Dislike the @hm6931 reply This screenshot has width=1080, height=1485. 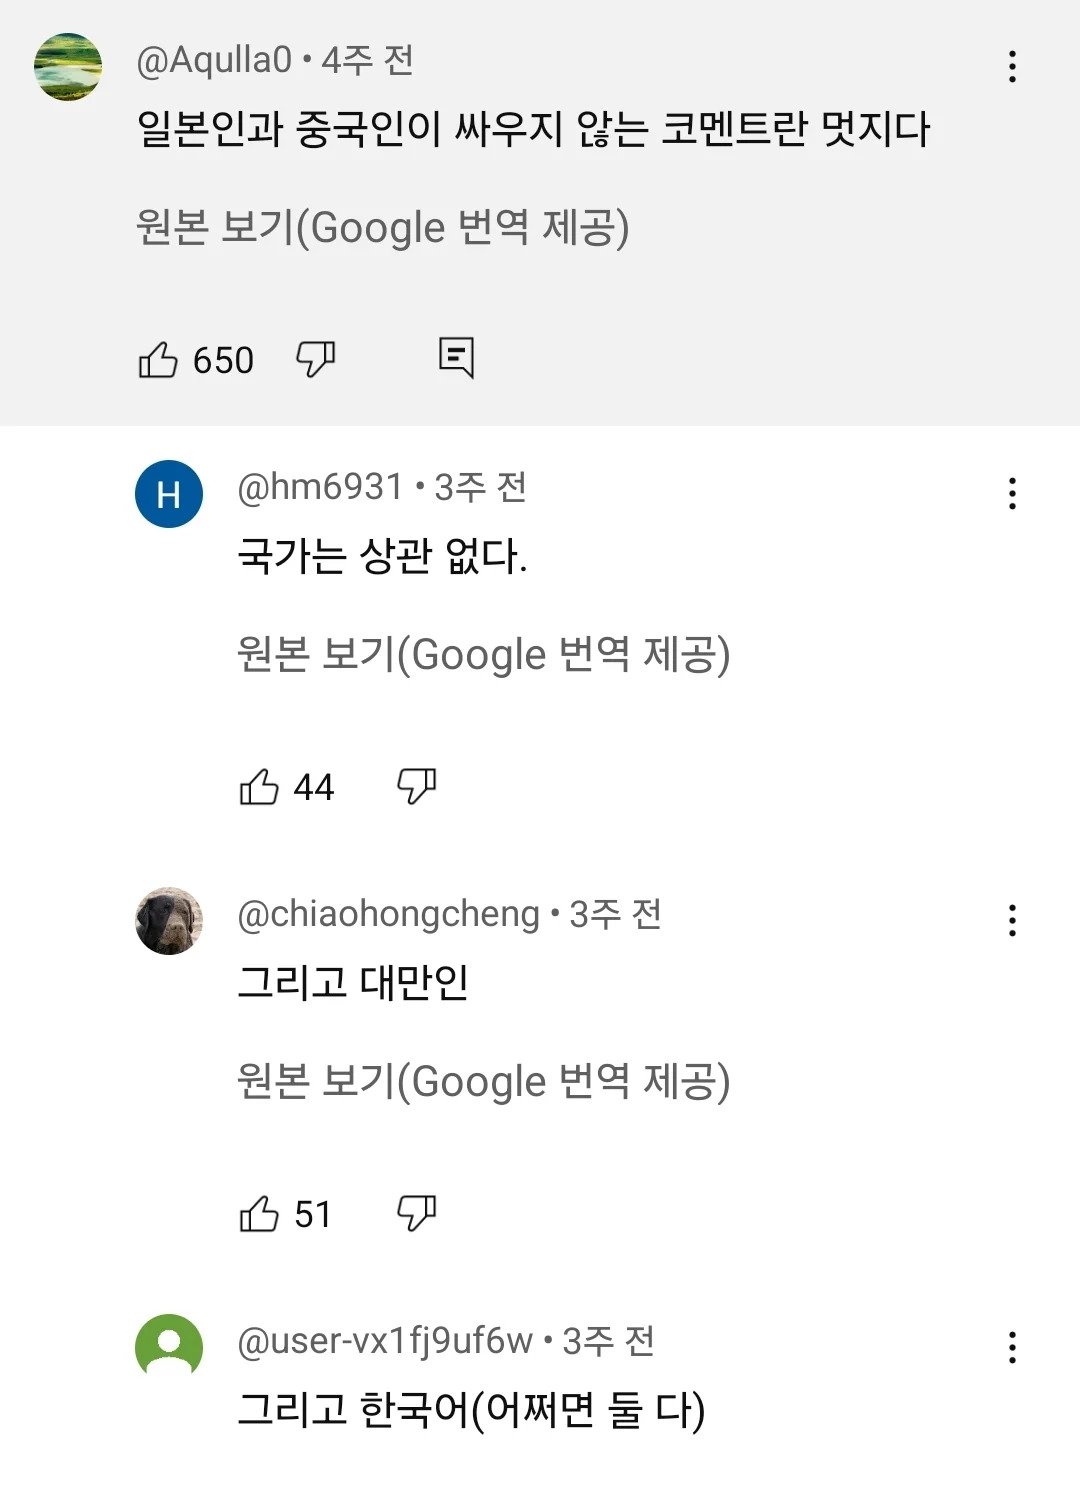[x=416, y=786]
